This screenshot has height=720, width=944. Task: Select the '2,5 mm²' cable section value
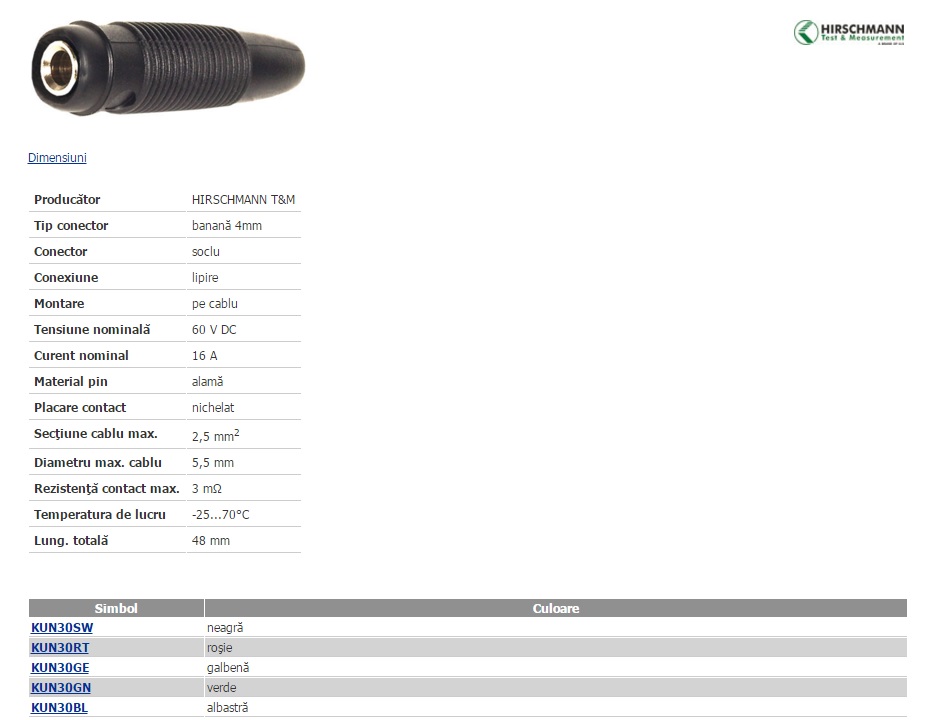(x=216, y=435)
